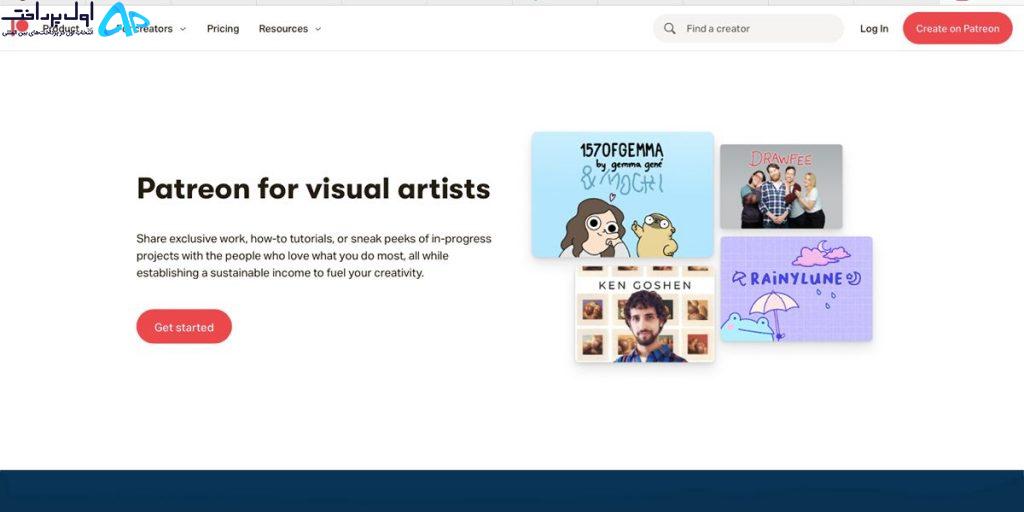Expand the For creators dropdown chevron
The height and width of the screenshot is (512, 1024).
click(x=183, y=29)
